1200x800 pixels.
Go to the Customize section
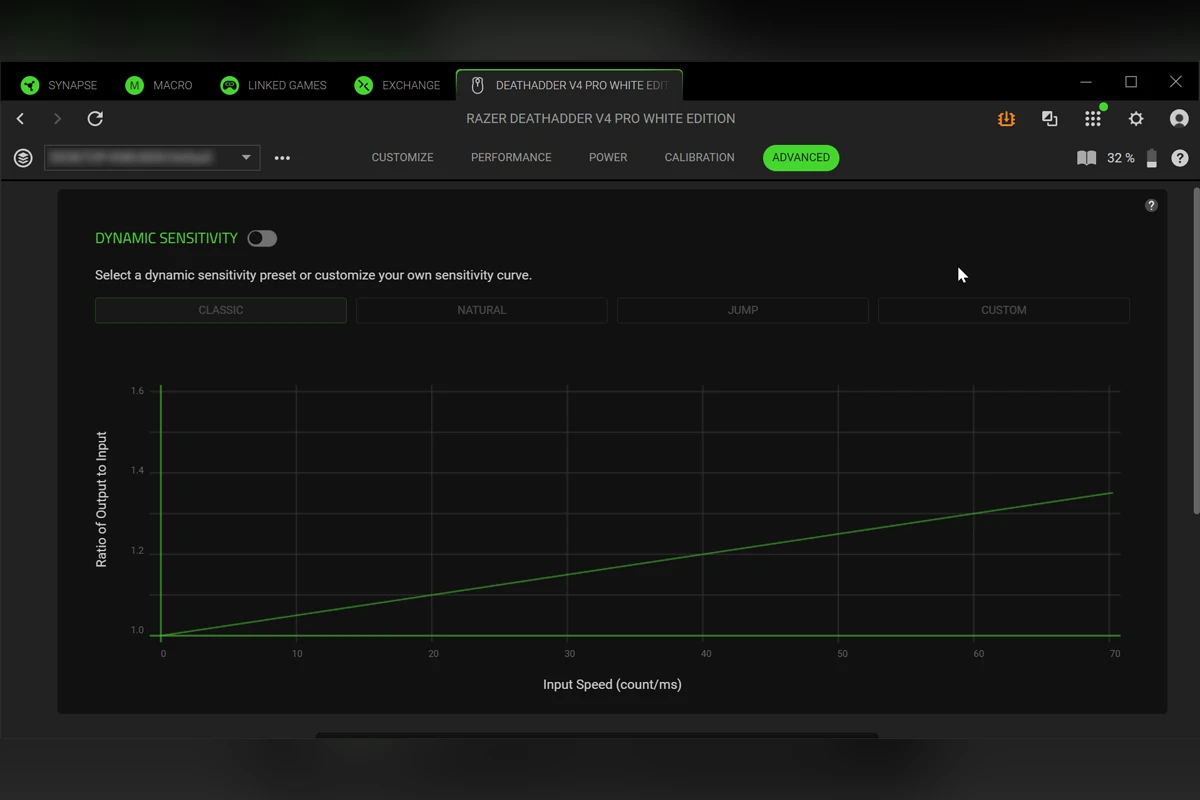(402, 158)
